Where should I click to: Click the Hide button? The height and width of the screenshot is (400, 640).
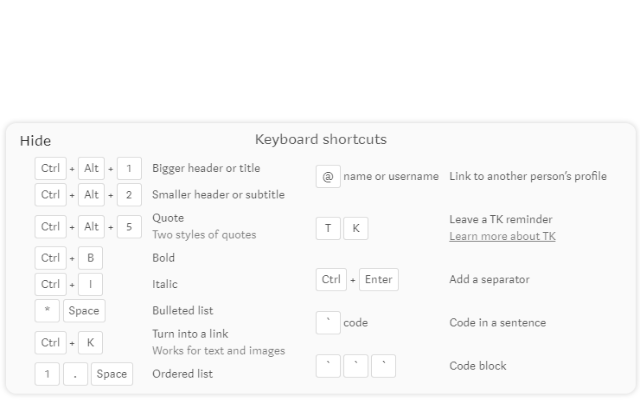[35, 141]
